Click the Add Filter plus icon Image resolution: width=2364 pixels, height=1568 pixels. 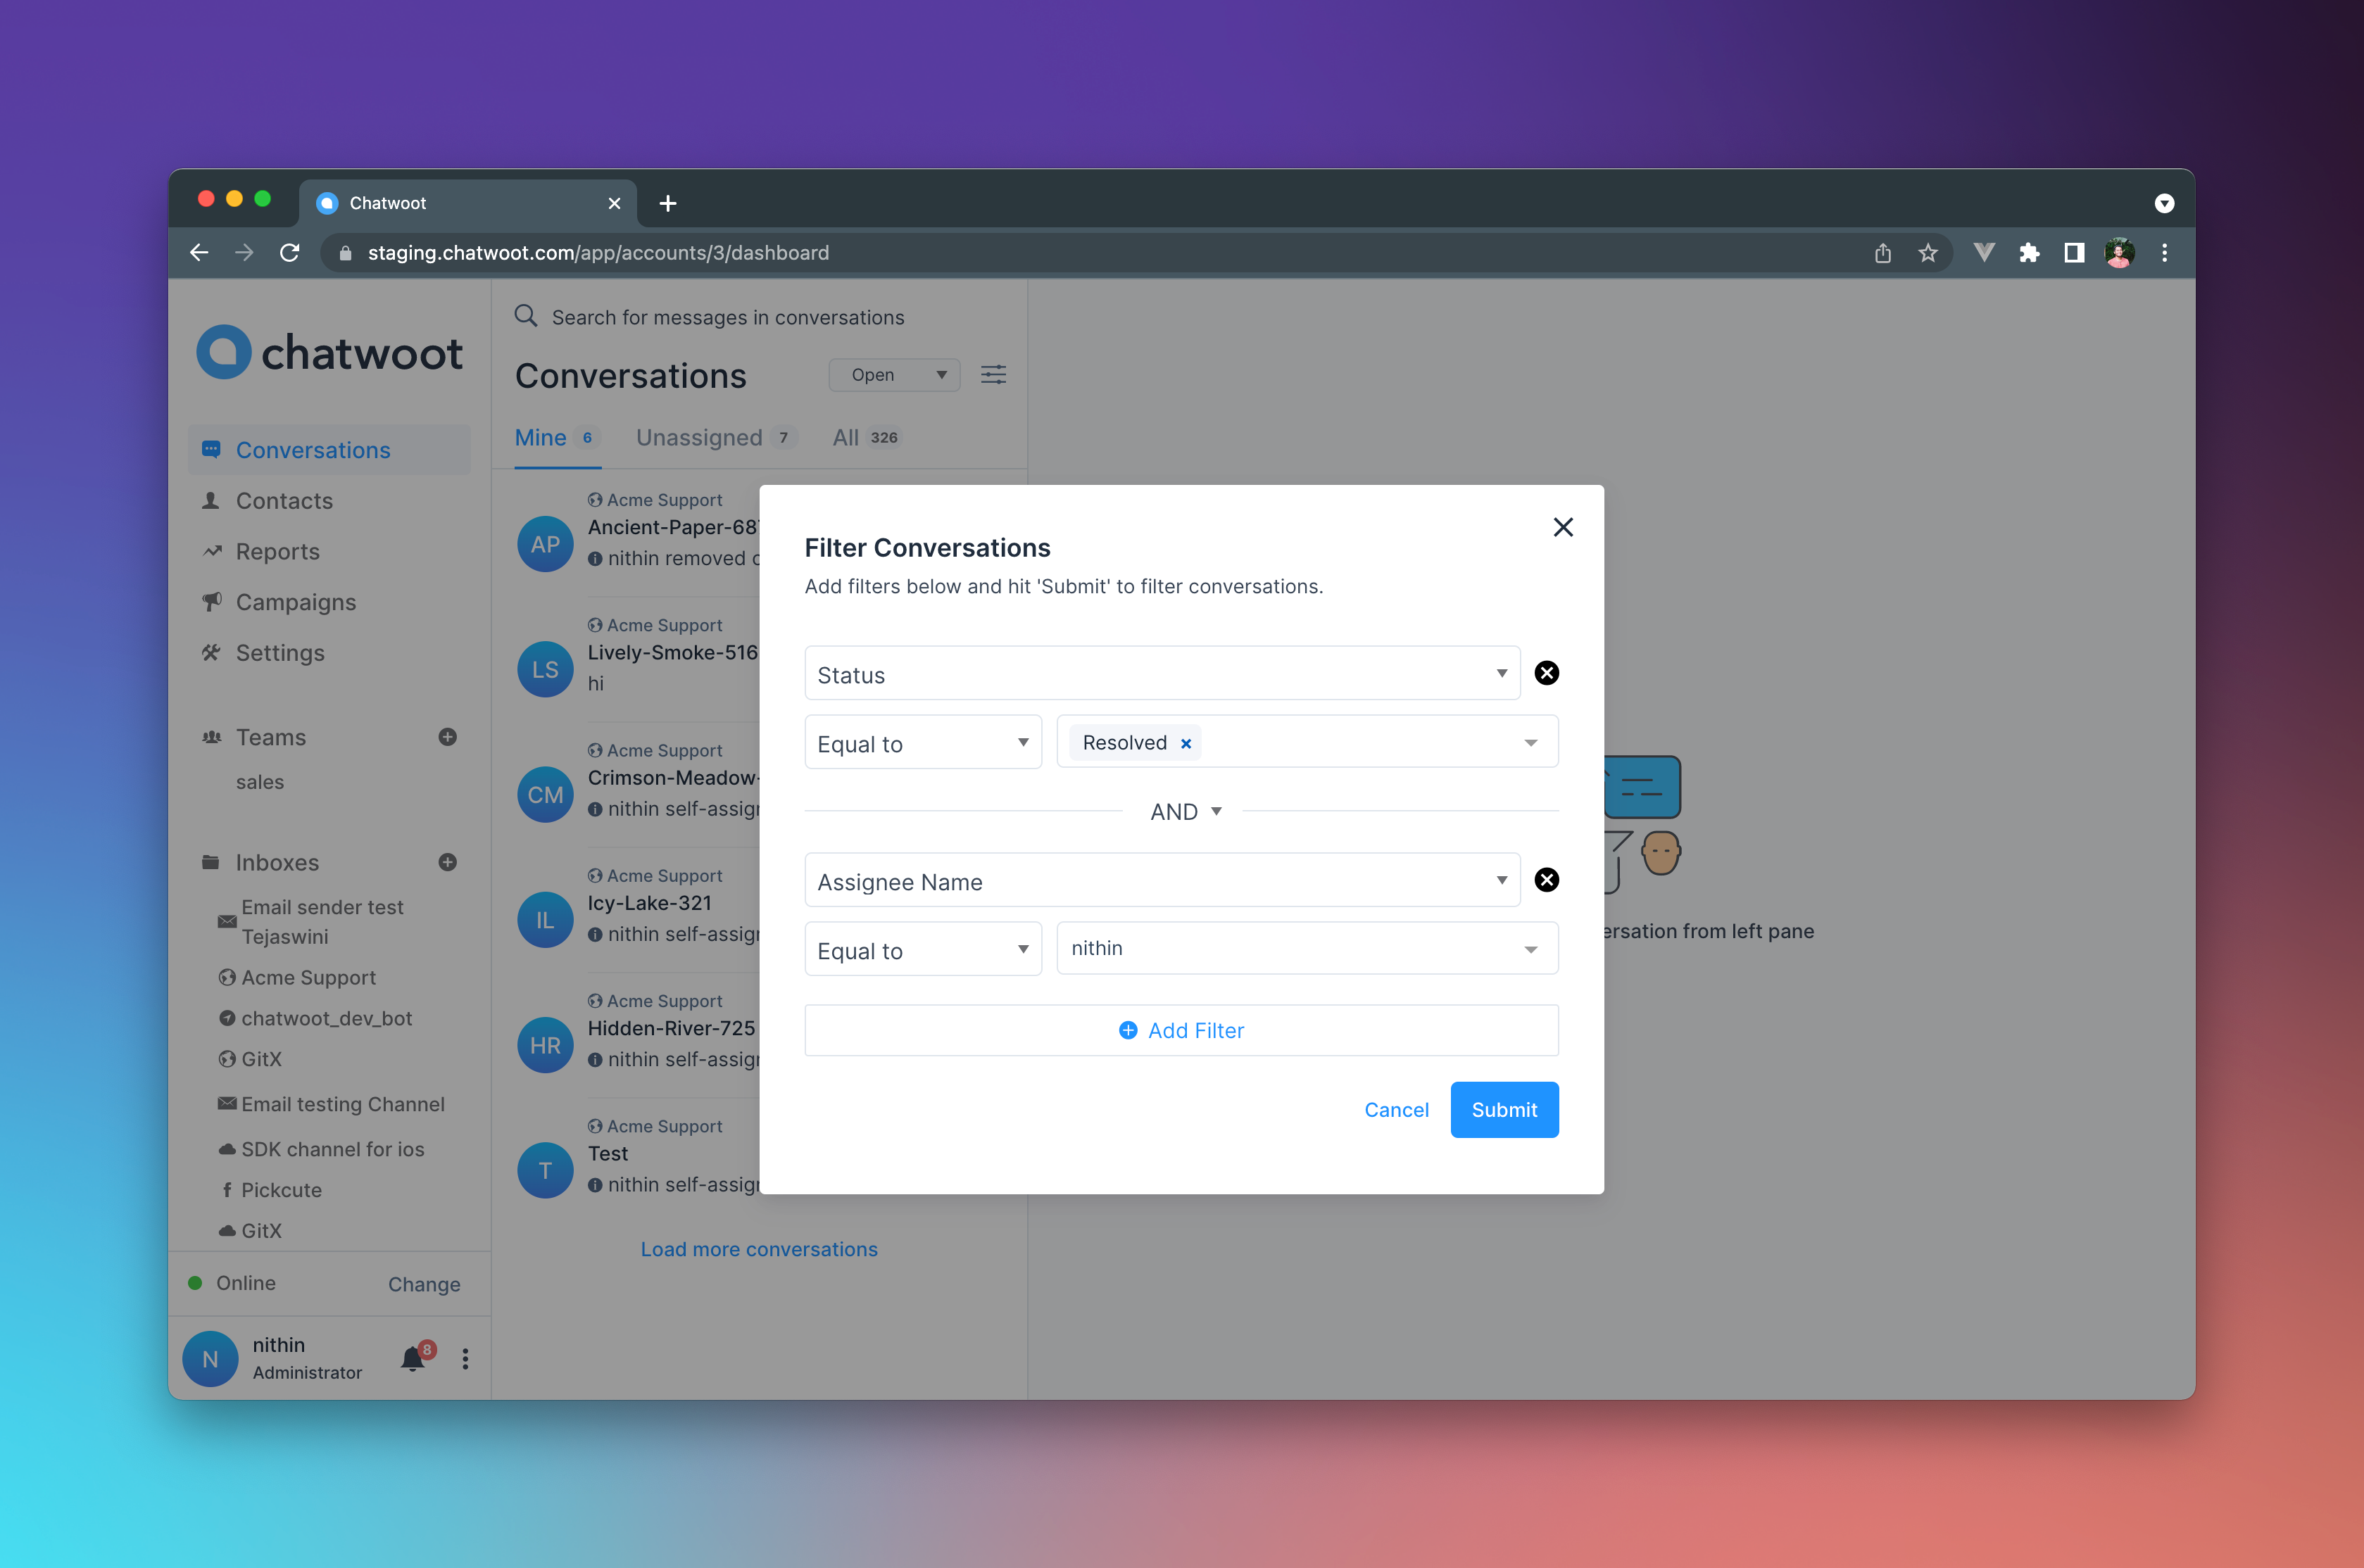(1128, 1029)
